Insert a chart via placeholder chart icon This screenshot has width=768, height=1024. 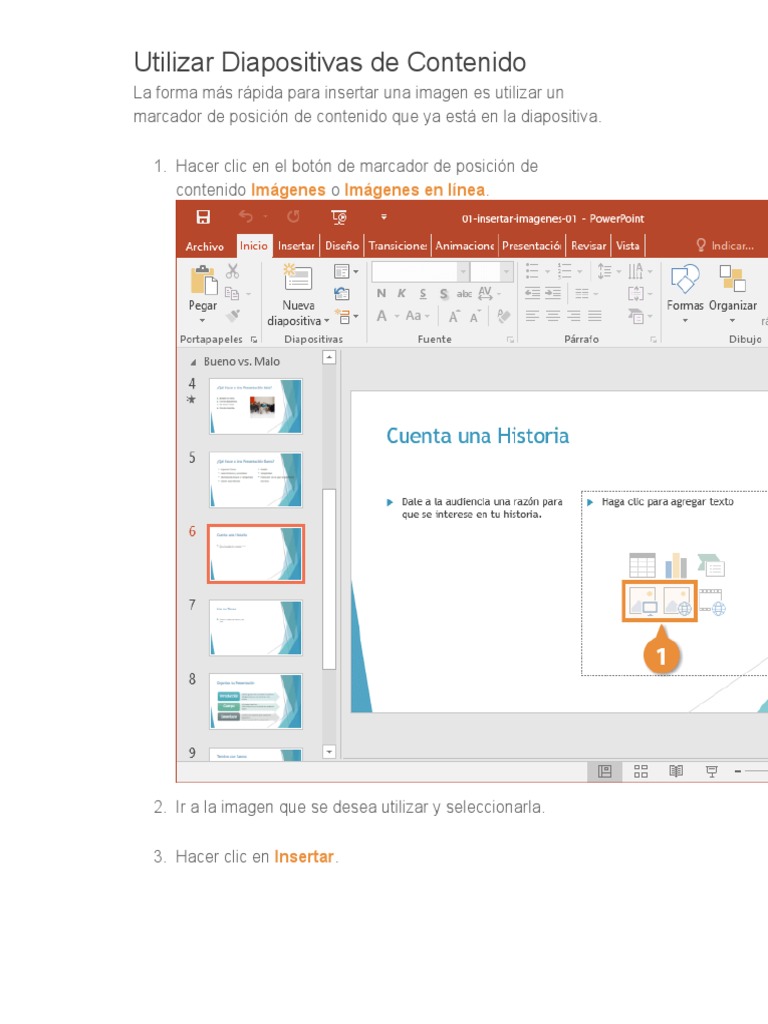point(677,565)
